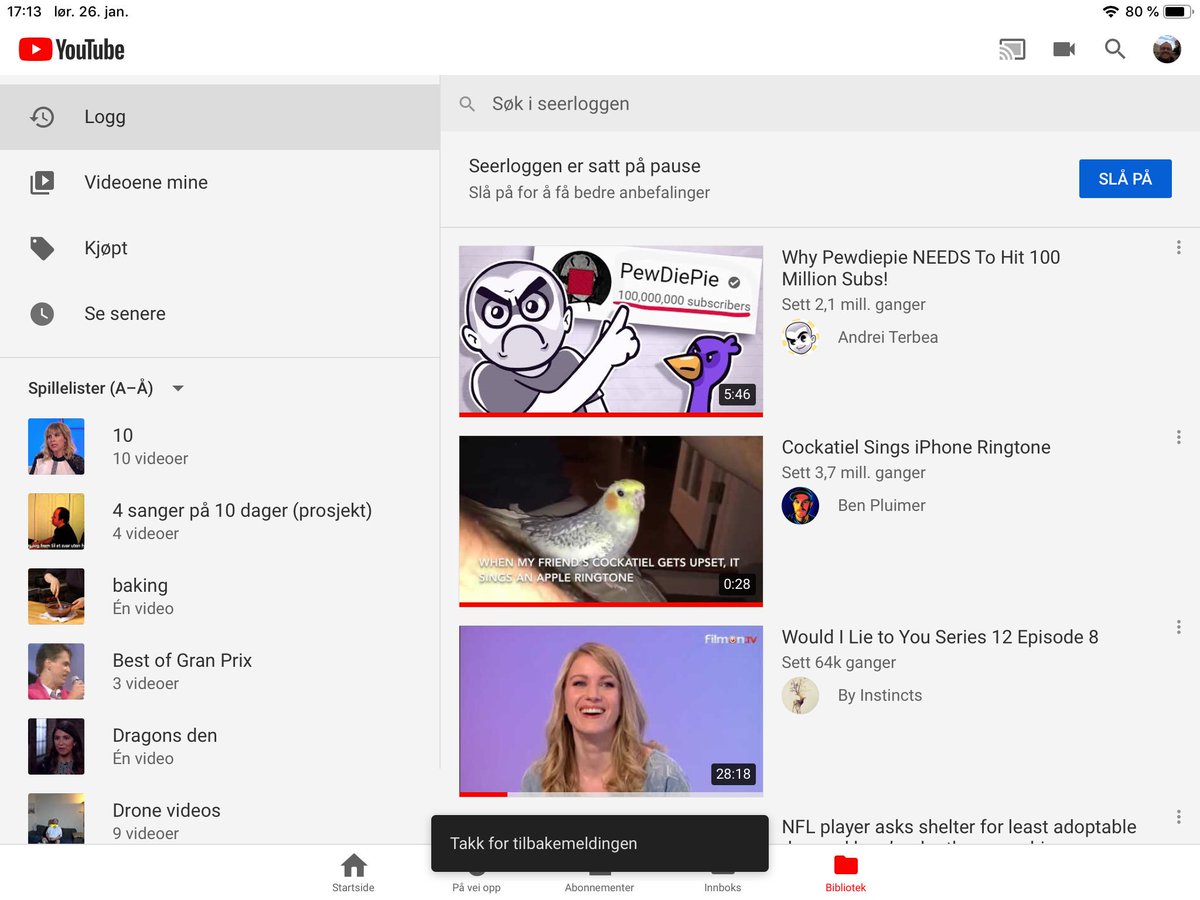
Task: Open Videoene mine section
Action: 220,182
